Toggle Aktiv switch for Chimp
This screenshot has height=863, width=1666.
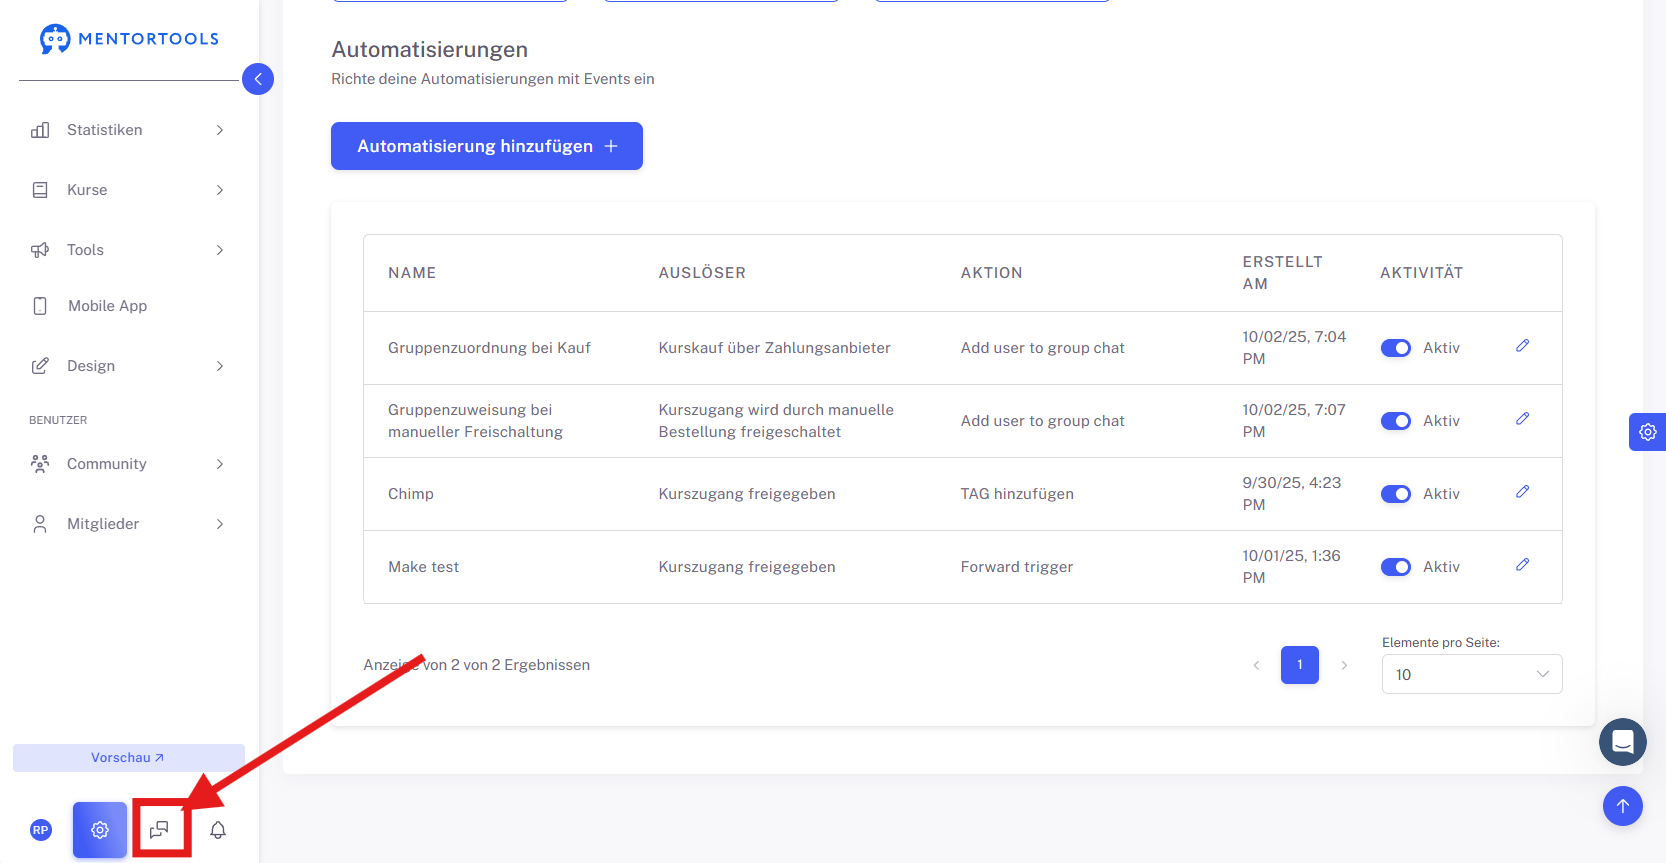(x=1396, y=494)
